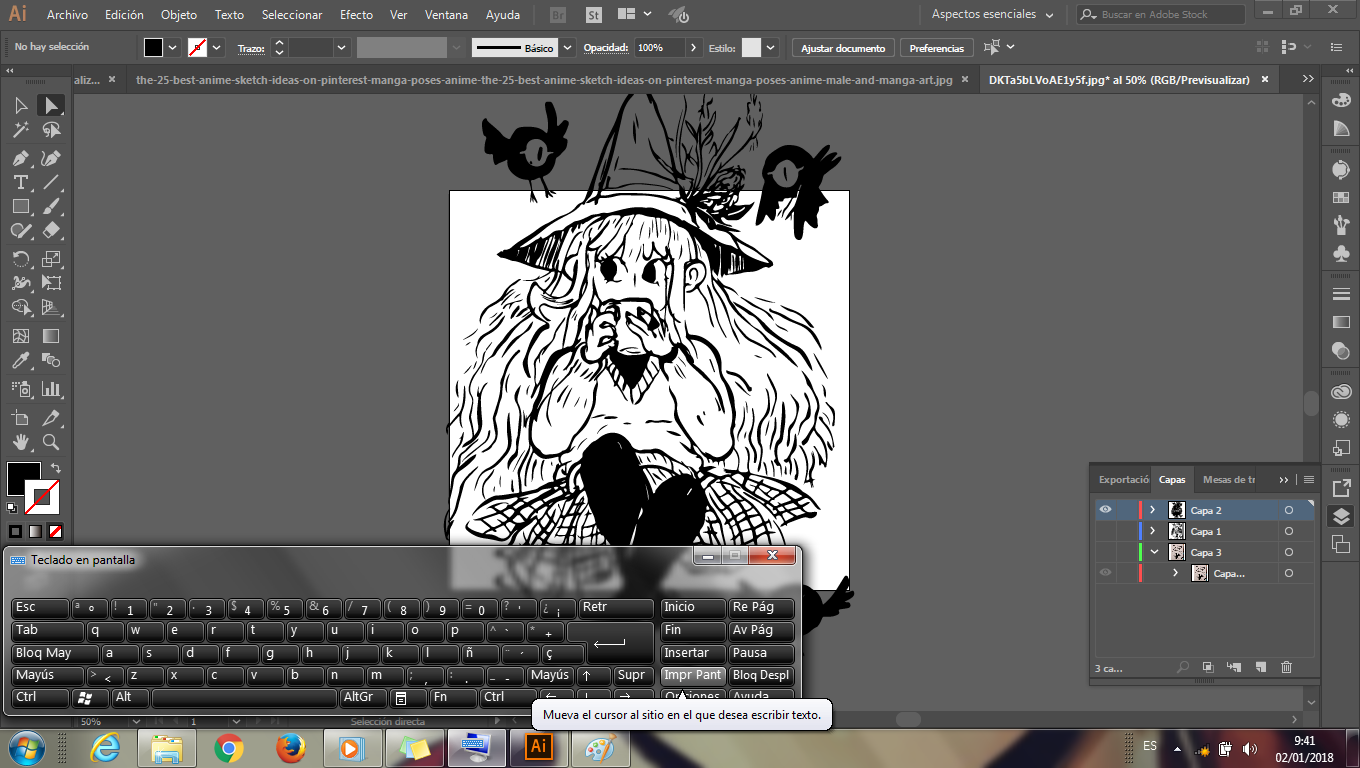Toggle visibility box of Capa 1
The image size is (1360, 768).
click(1105, 531)
